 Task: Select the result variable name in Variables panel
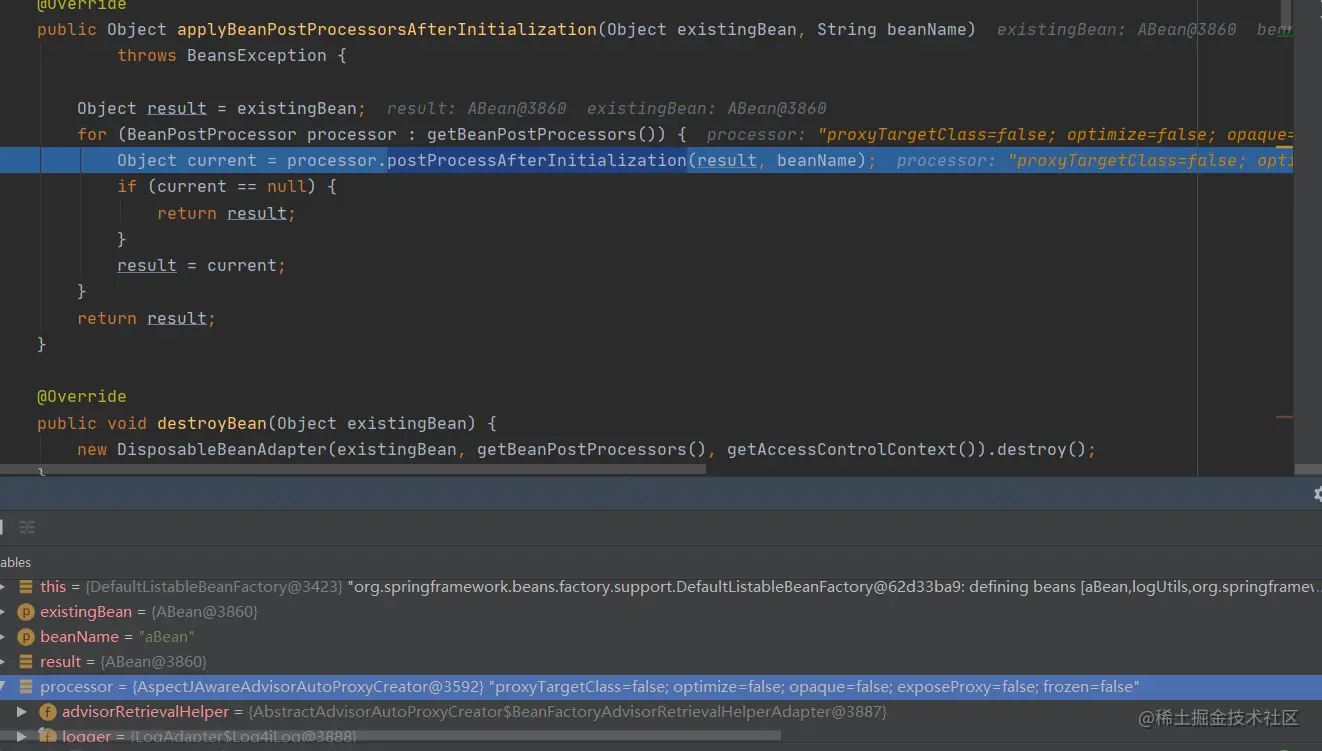[60, 662]
